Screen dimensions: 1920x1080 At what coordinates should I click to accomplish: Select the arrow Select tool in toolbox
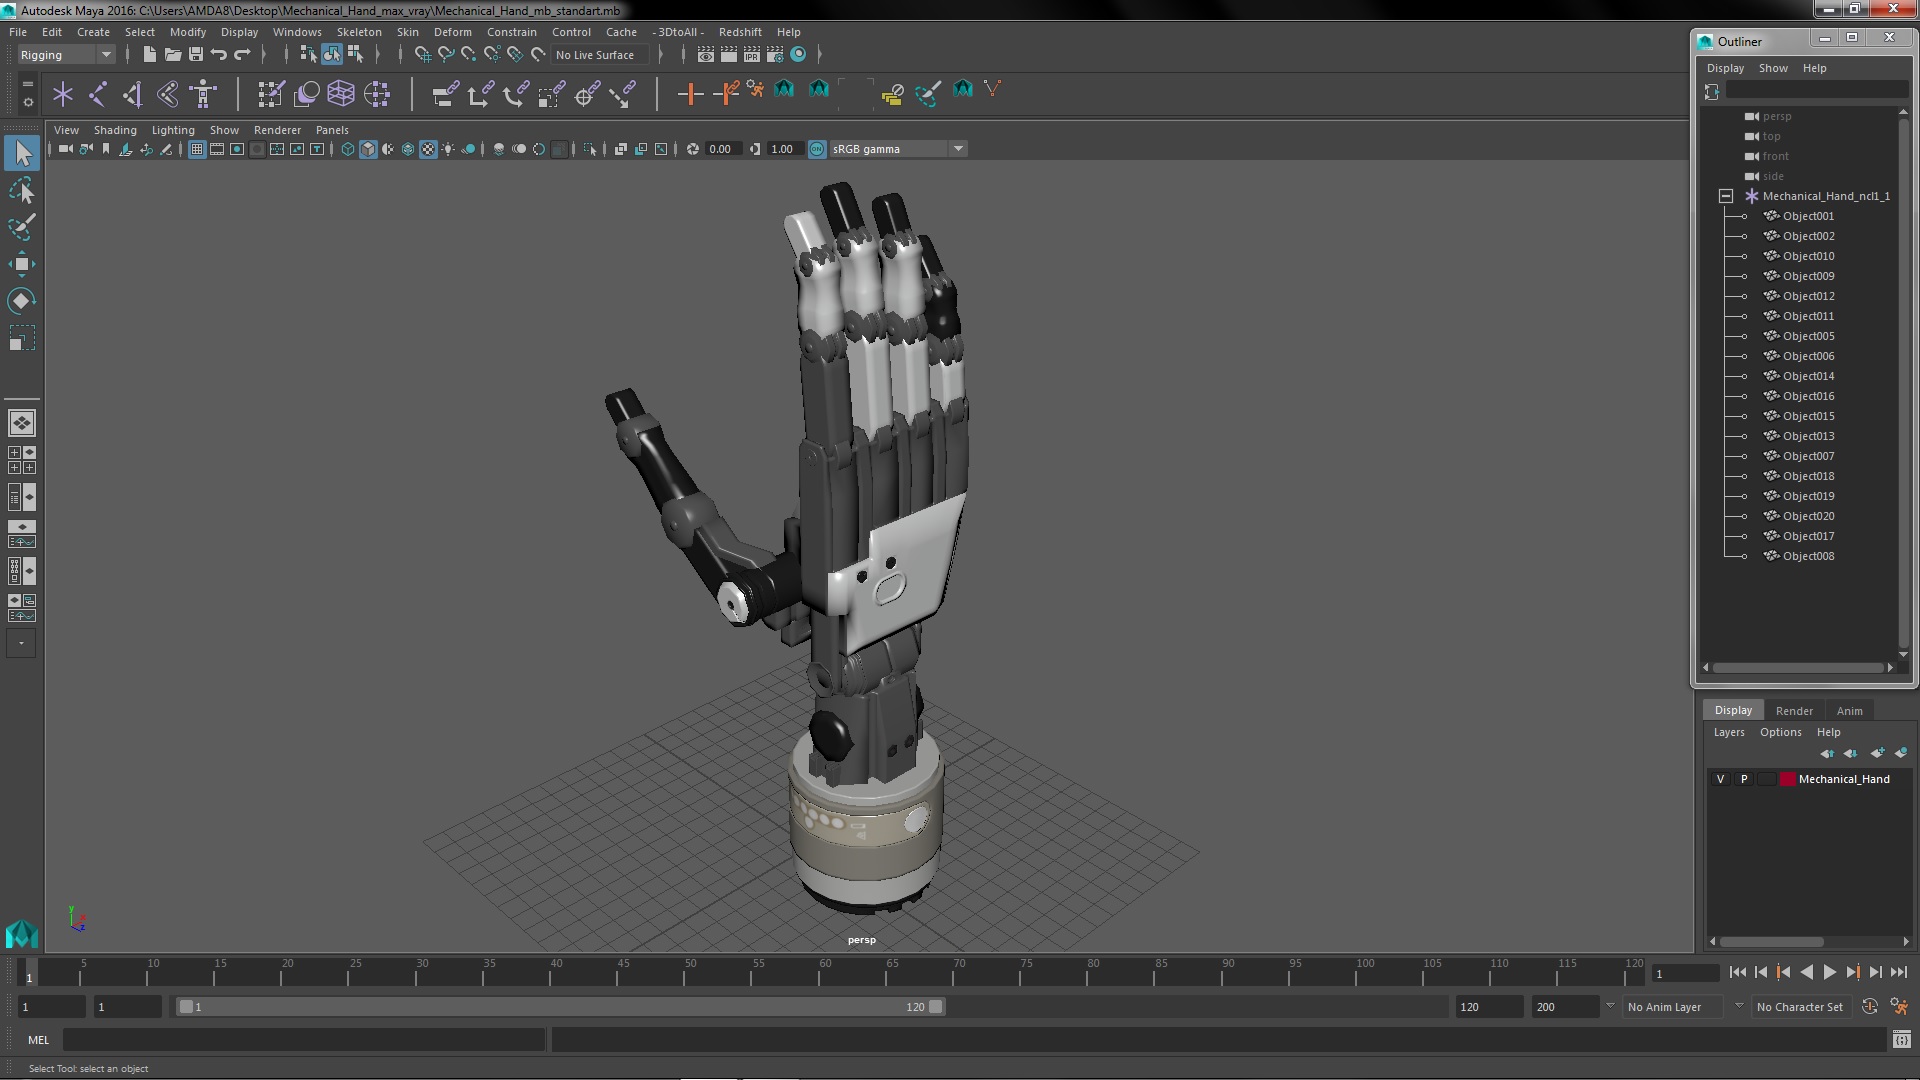pyautogui.click(x=22, y=153)
